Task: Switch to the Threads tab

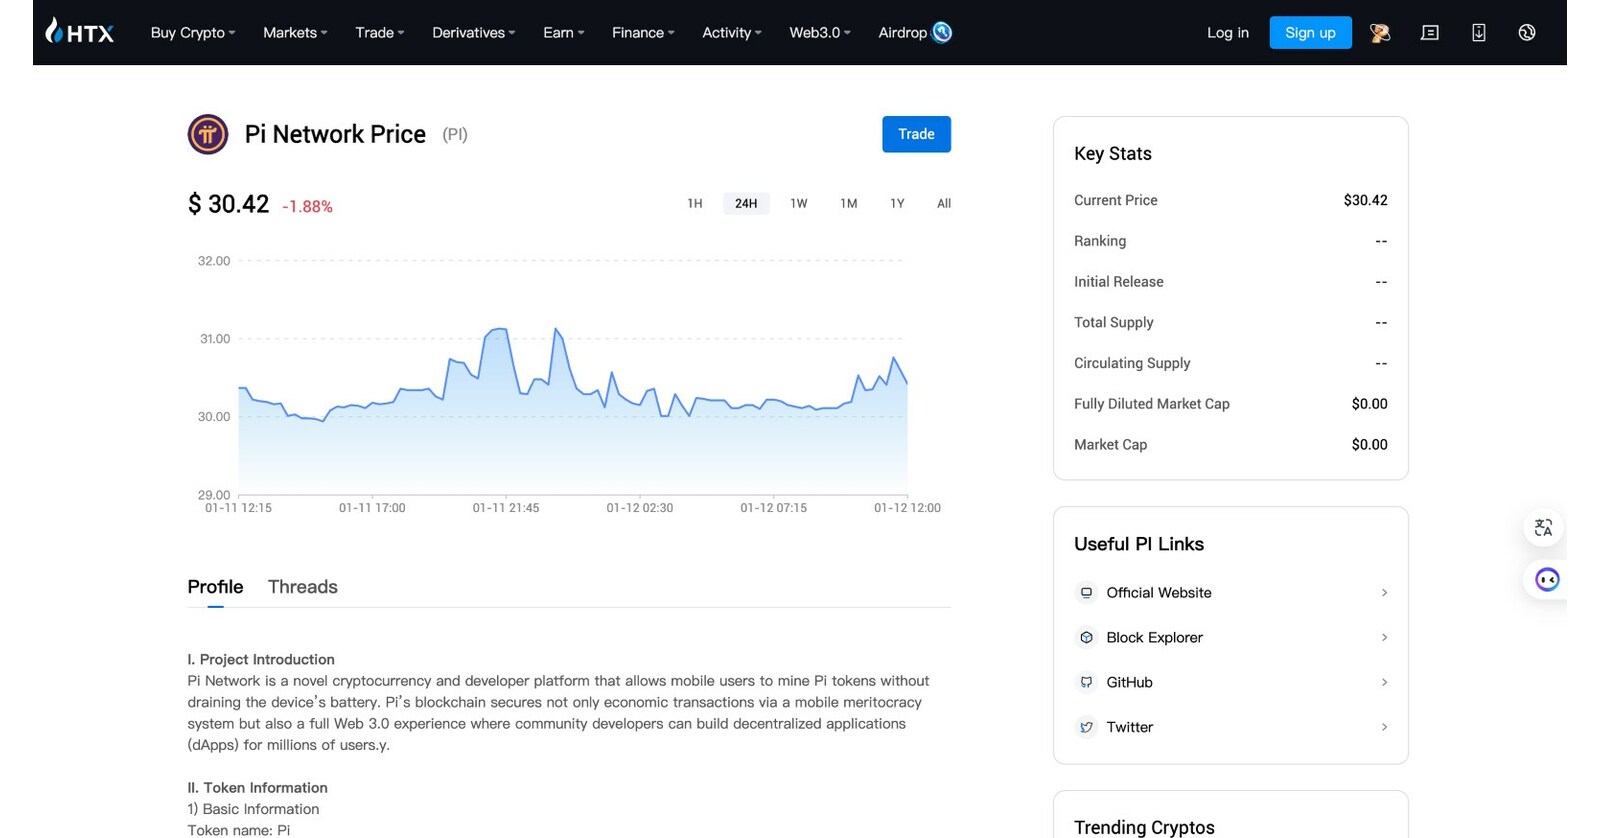Action: pos(303,587)
